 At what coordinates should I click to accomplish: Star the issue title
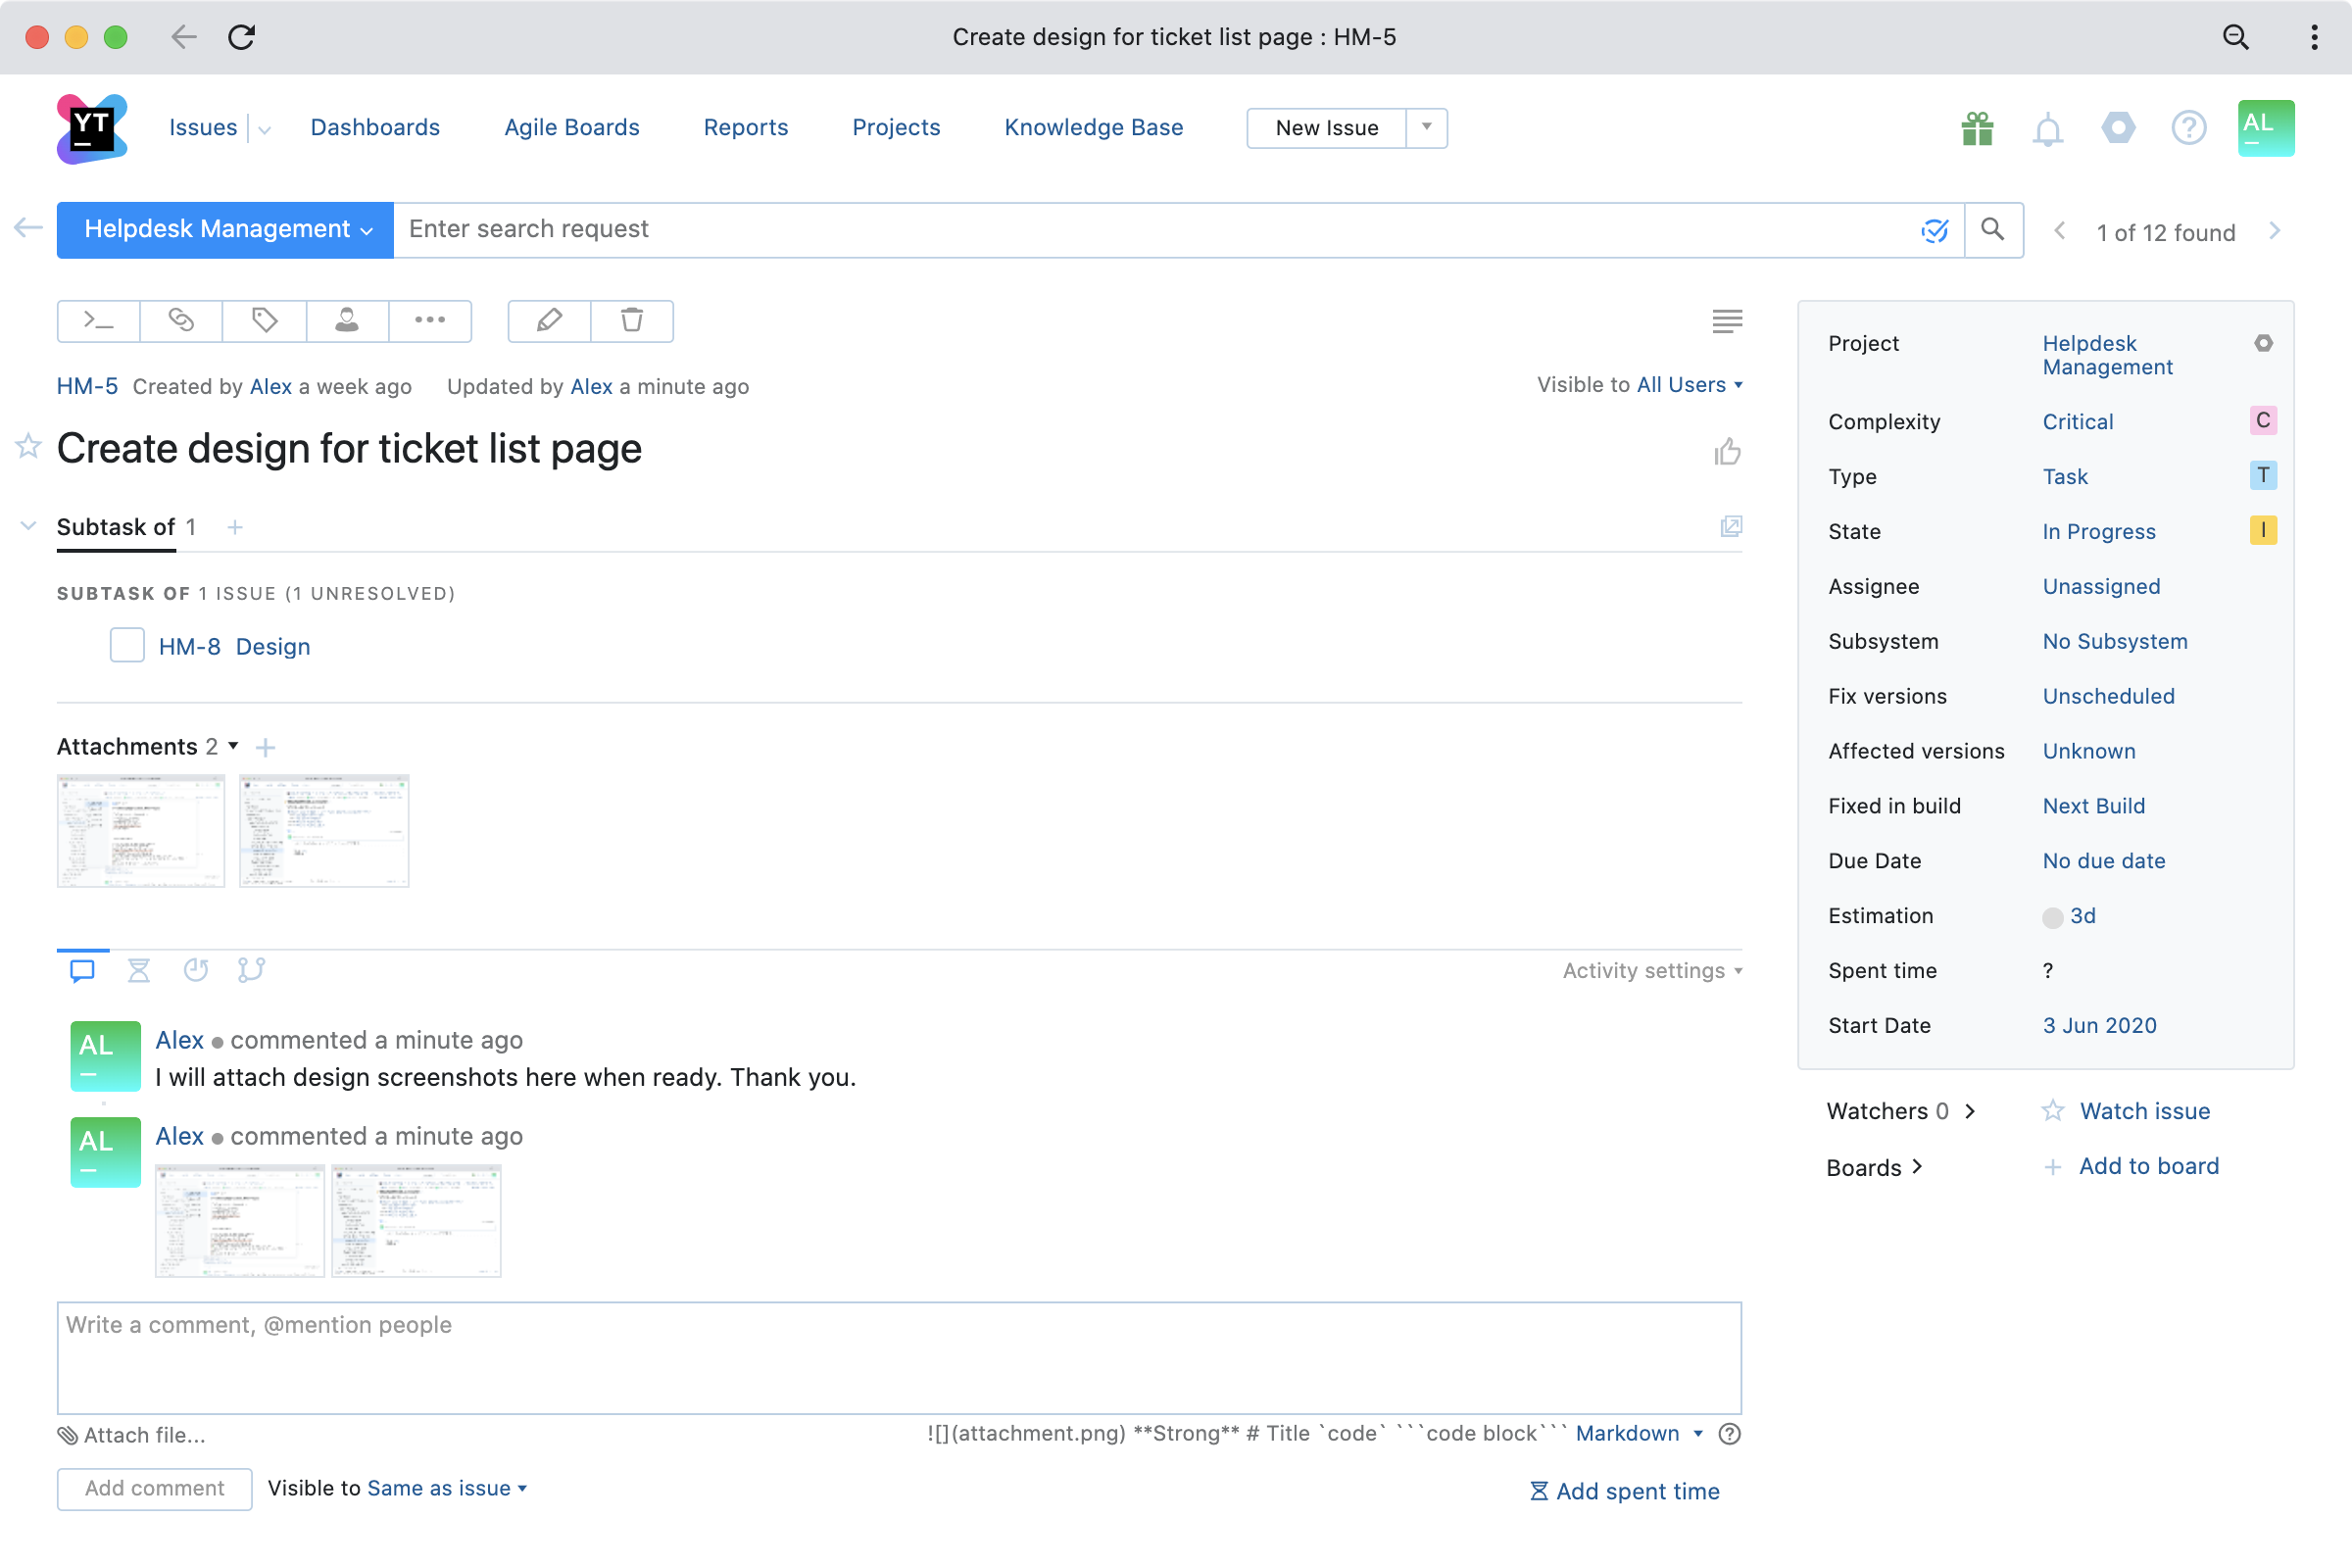[28, 447]
